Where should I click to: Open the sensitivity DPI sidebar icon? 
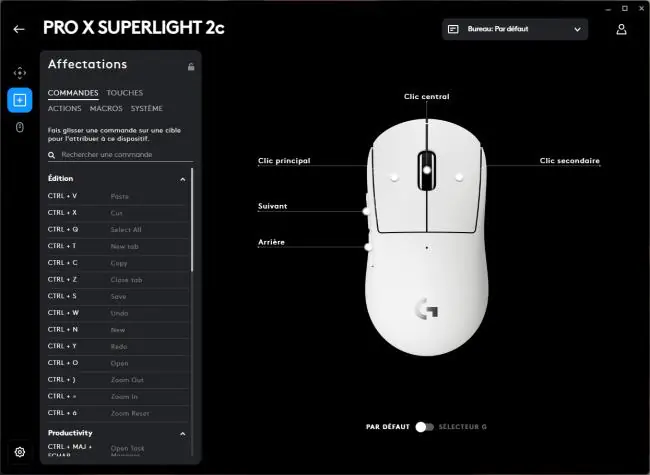pyautogui.click(x=19, y=73)
